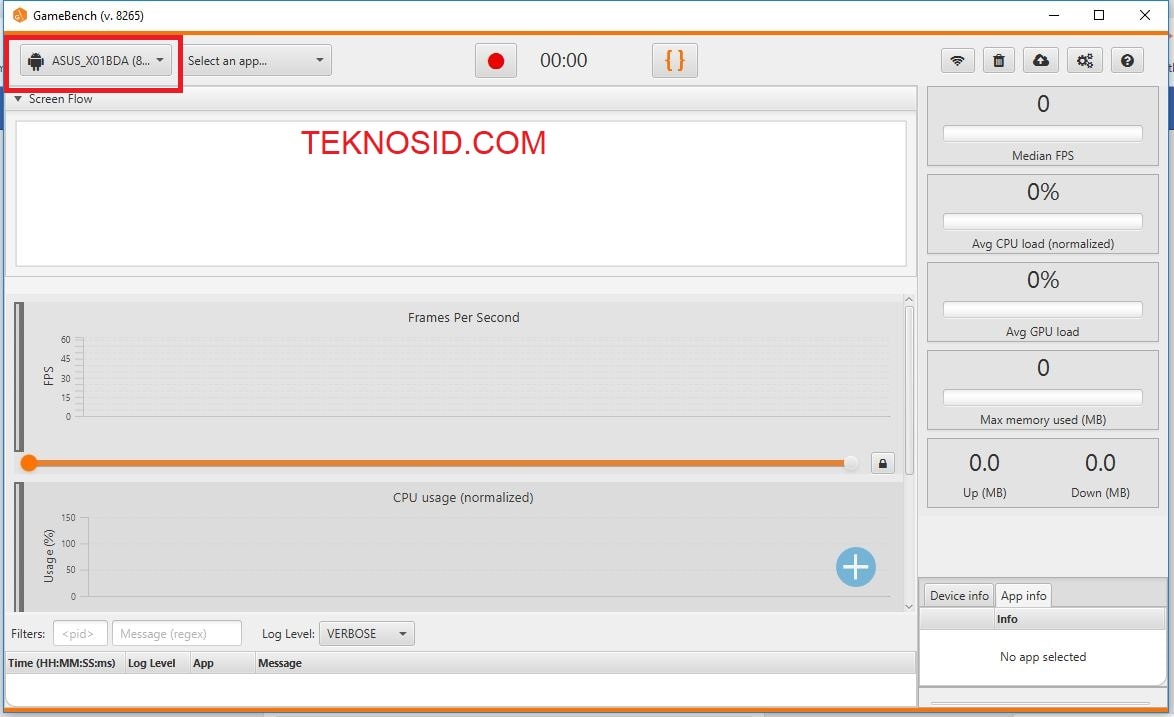1174x717 pixels.
Task: Open the Select an app dropdown
Action: [256, 61]
